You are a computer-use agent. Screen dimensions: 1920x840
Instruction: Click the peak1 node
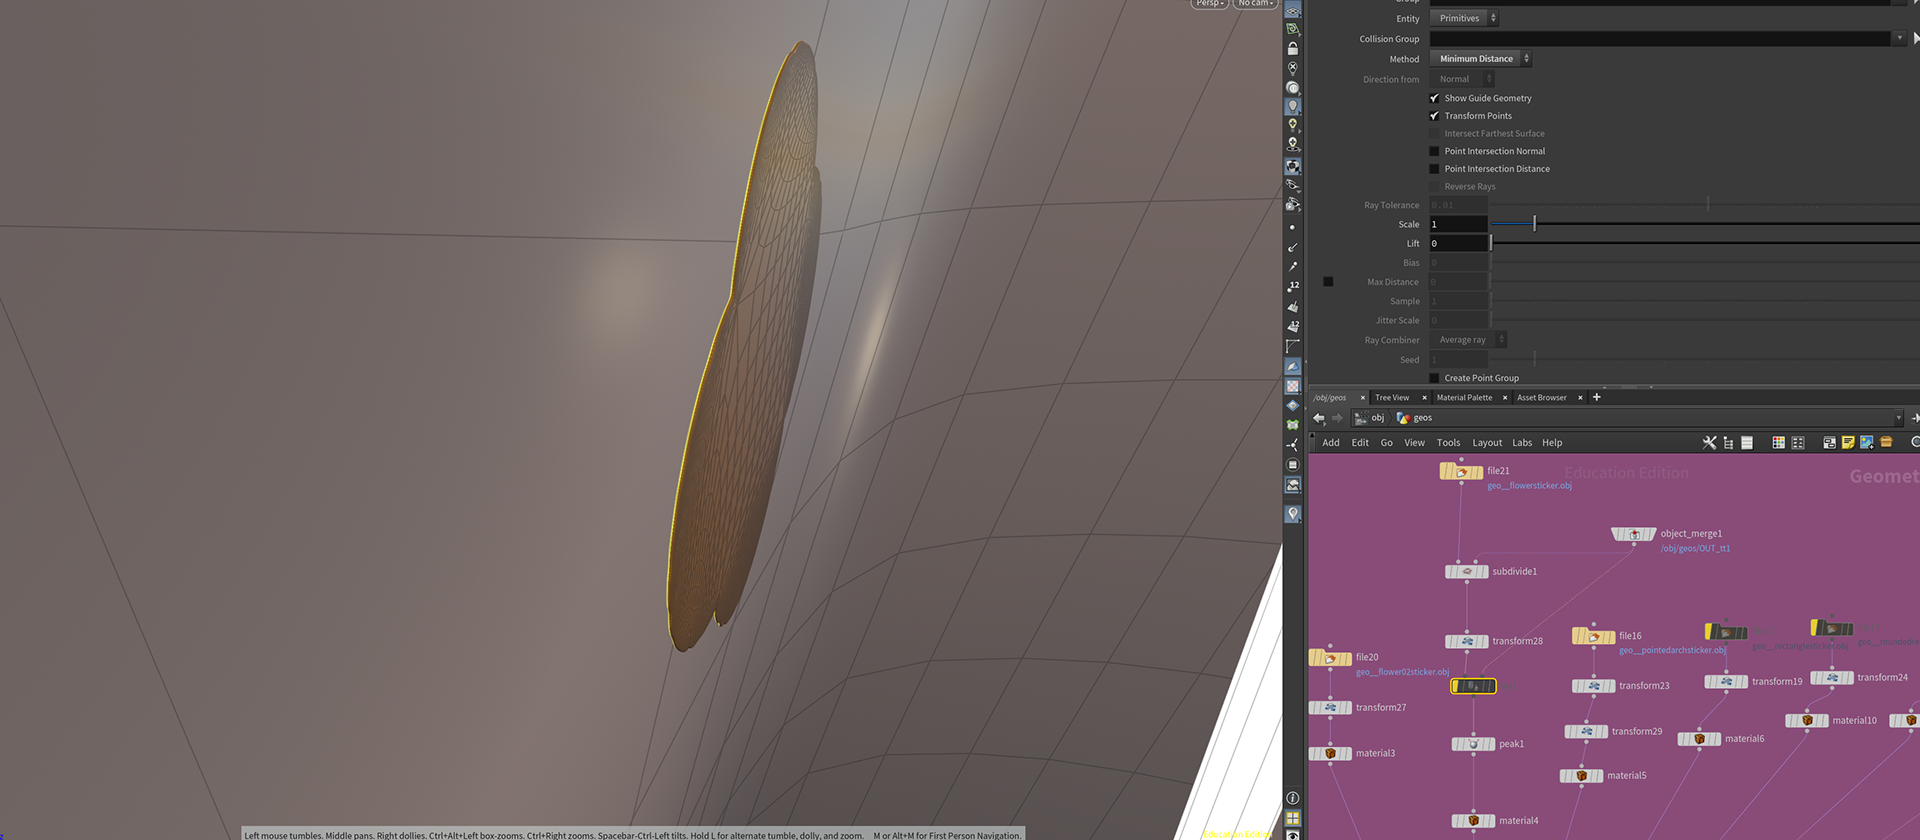coord(1473,744)
